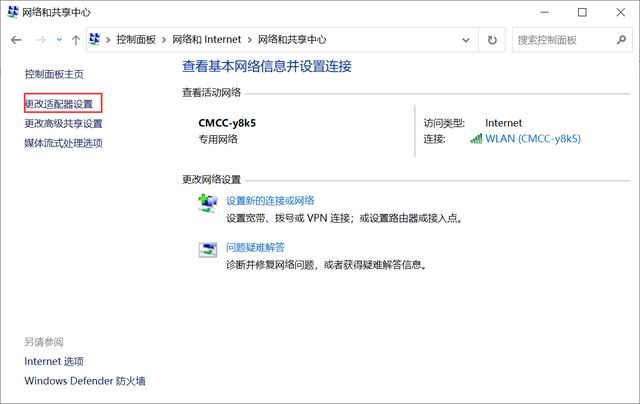Click the 问题疑难解答 troubleshooter icon

point(207,249)
